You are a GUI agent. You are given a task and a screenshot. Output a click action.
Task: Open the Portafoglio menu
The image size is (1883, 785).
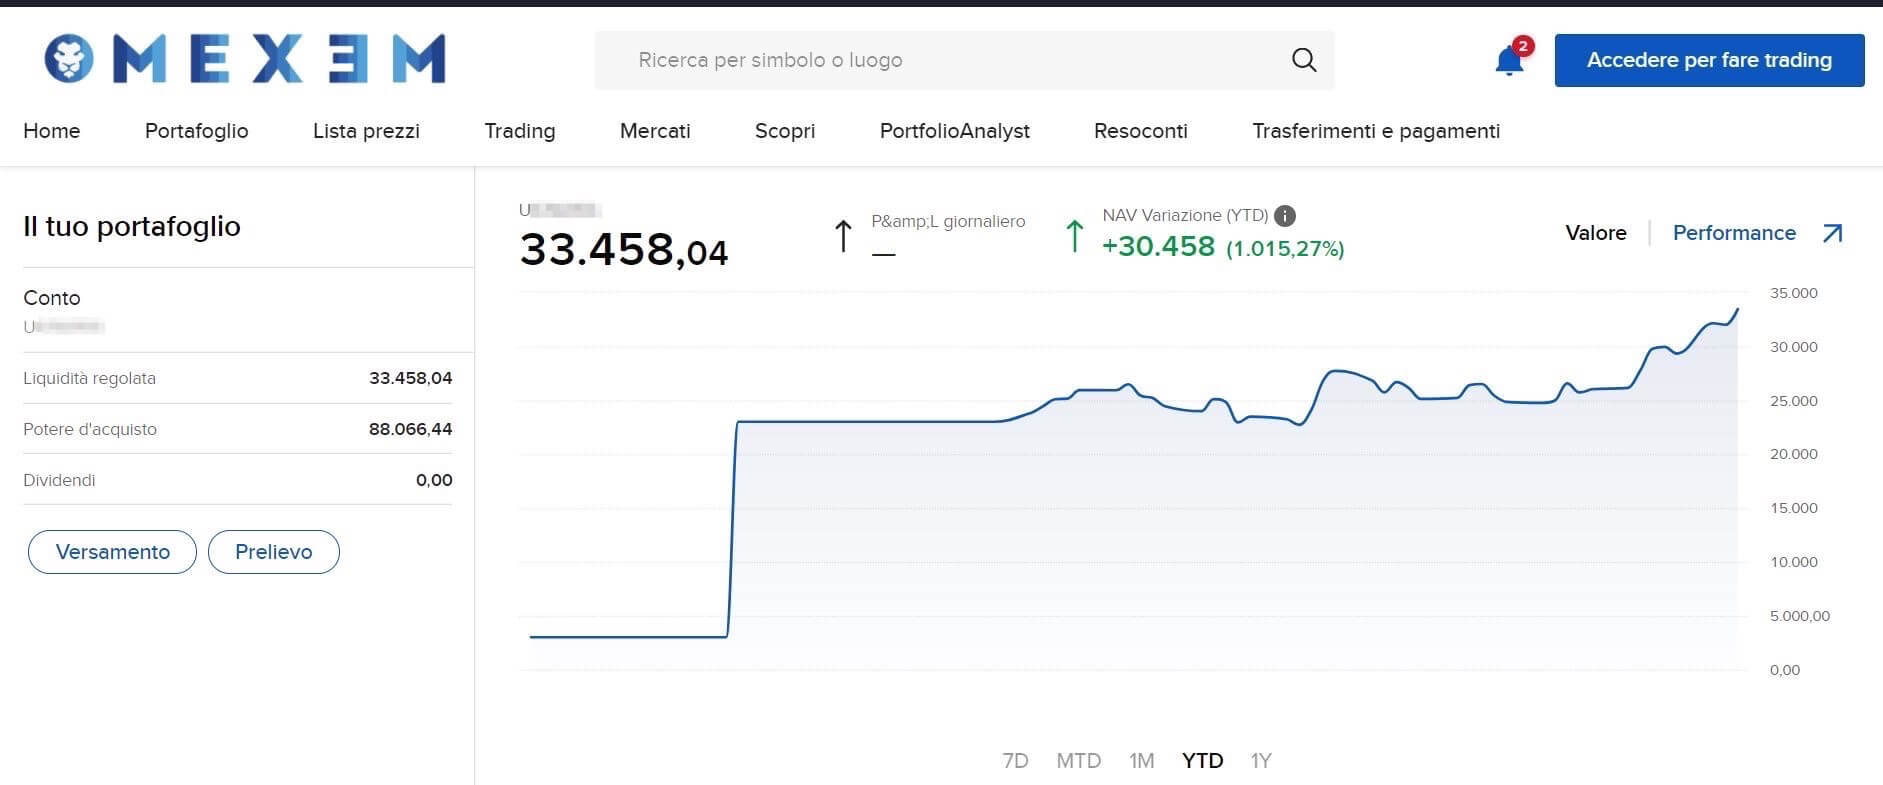(x=196, y=131)
